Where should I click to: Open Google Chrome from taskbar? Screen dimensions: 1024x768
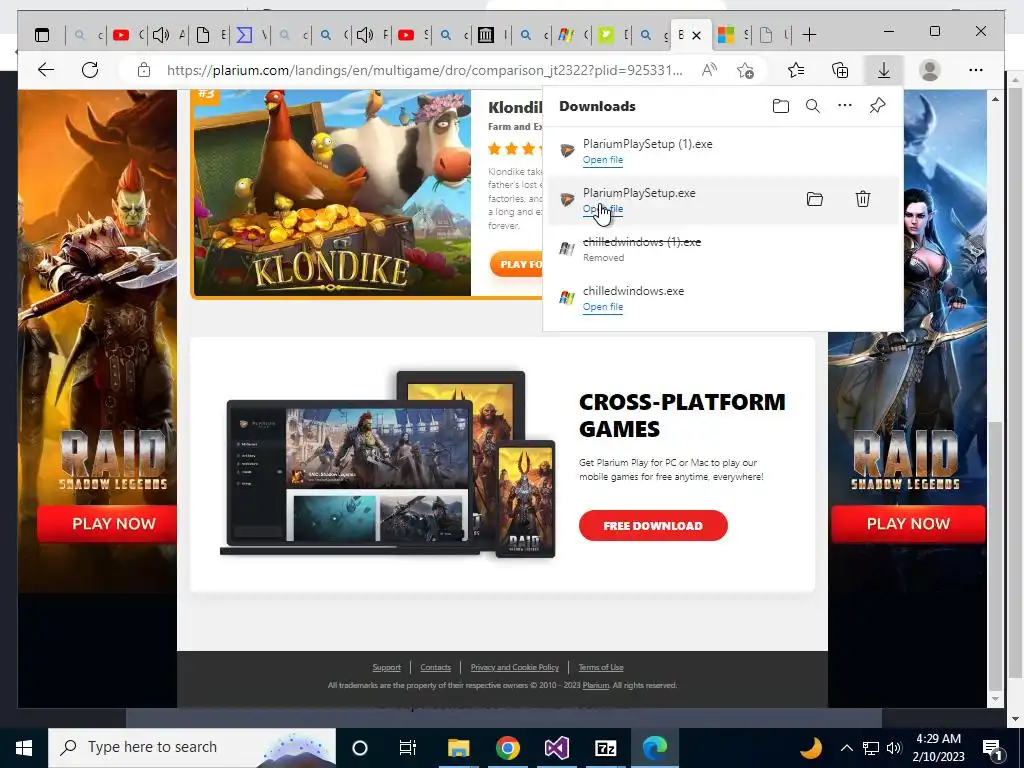507,748
